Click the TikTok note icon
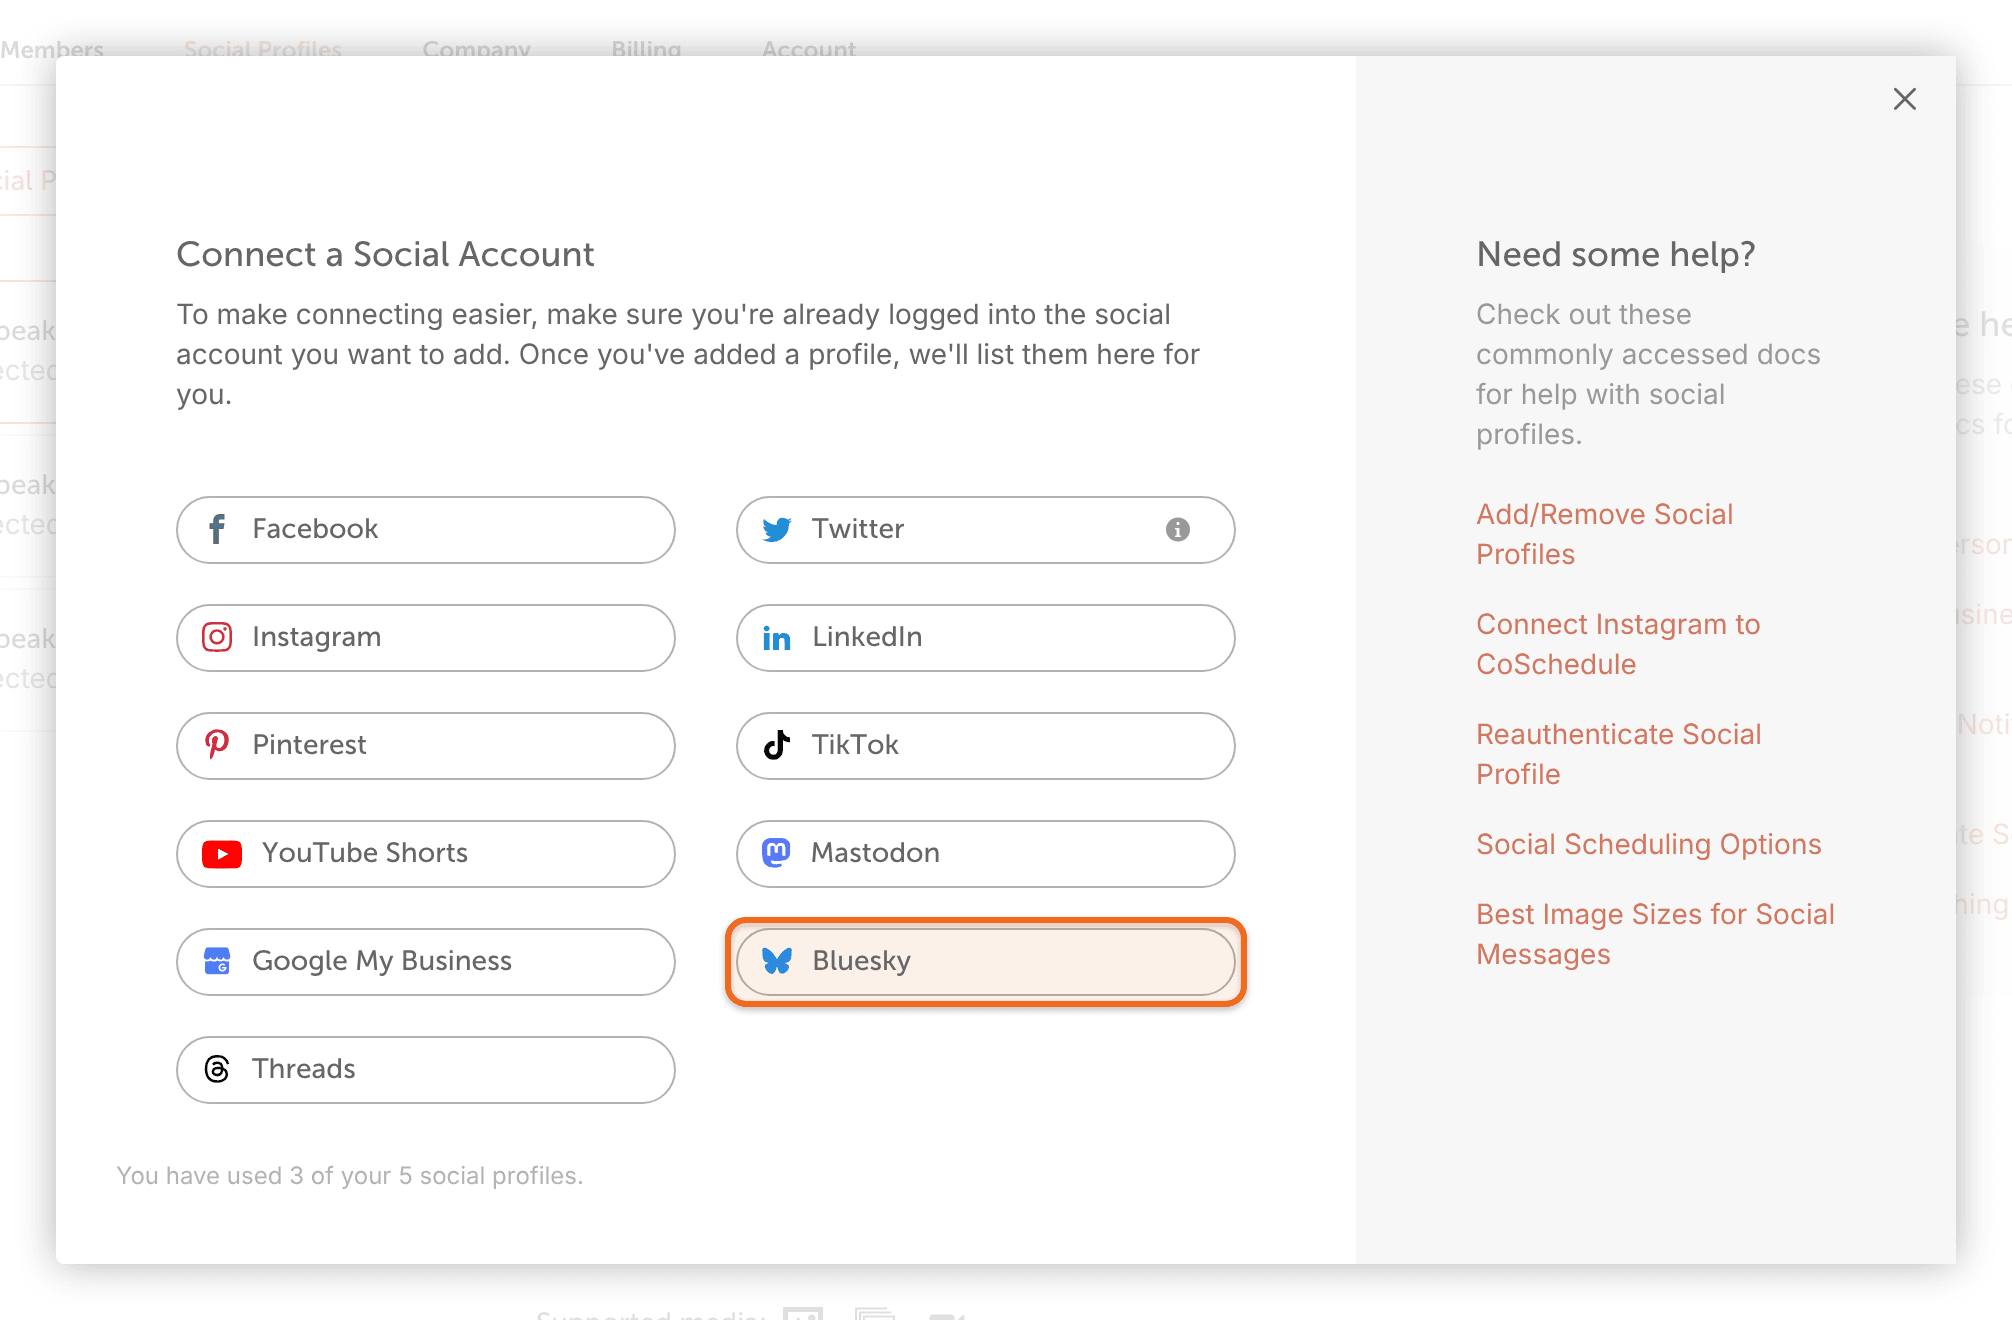This screenshot has height=1320, width=2012. 777,745
